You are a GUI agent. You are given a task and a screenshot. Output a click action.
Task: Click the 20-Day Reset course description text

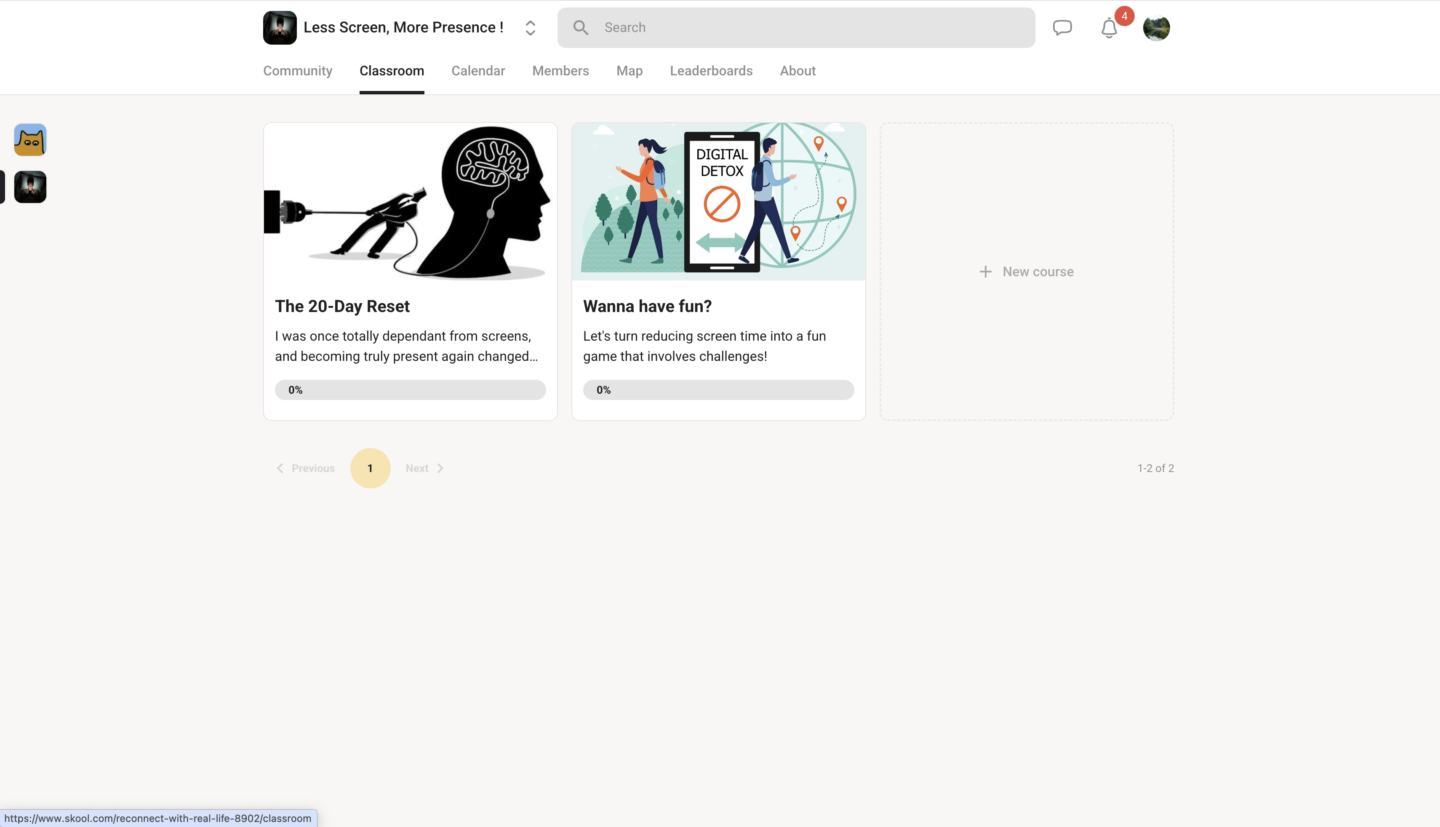click(x=407, y=346)
